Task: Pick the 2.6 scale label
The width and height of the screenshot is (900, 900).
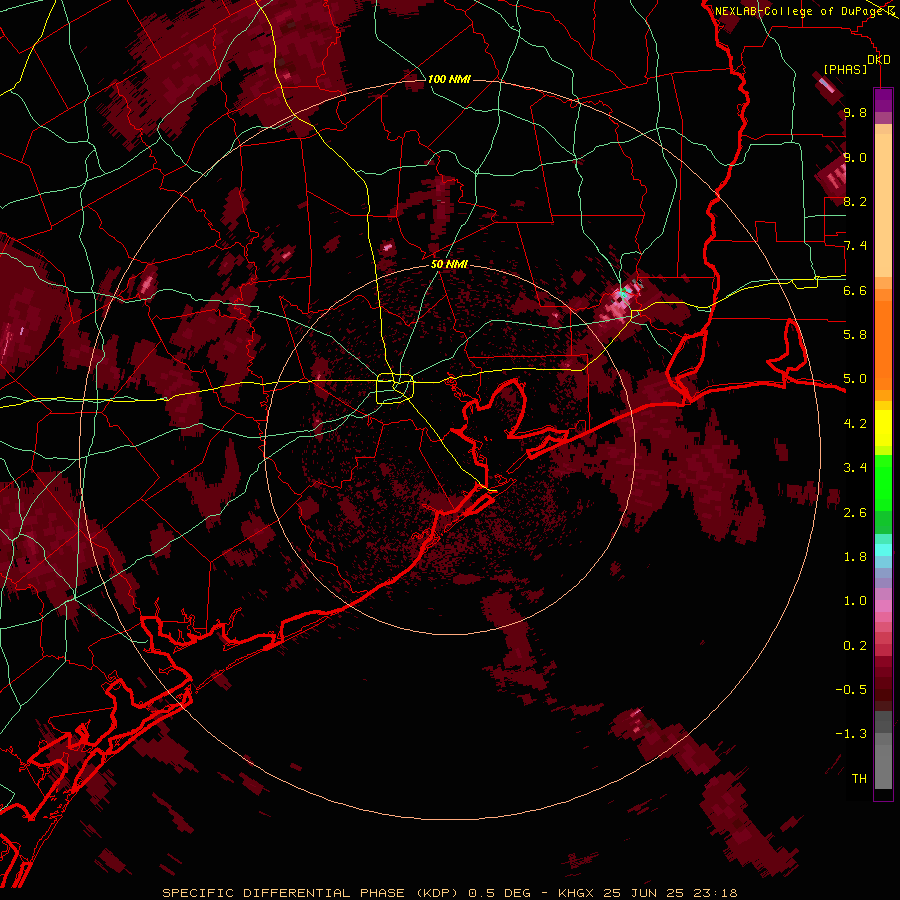Action: coord(855,513)
